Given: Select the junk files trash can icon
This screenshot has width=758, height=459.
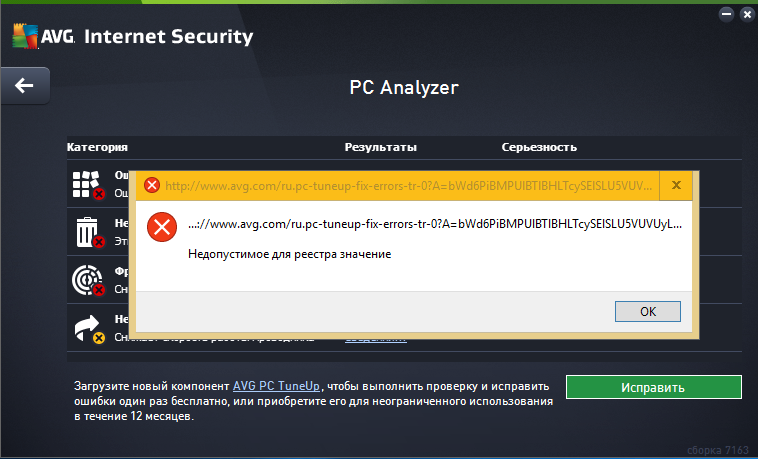Looking at the screenshot, I should [90, 232].
